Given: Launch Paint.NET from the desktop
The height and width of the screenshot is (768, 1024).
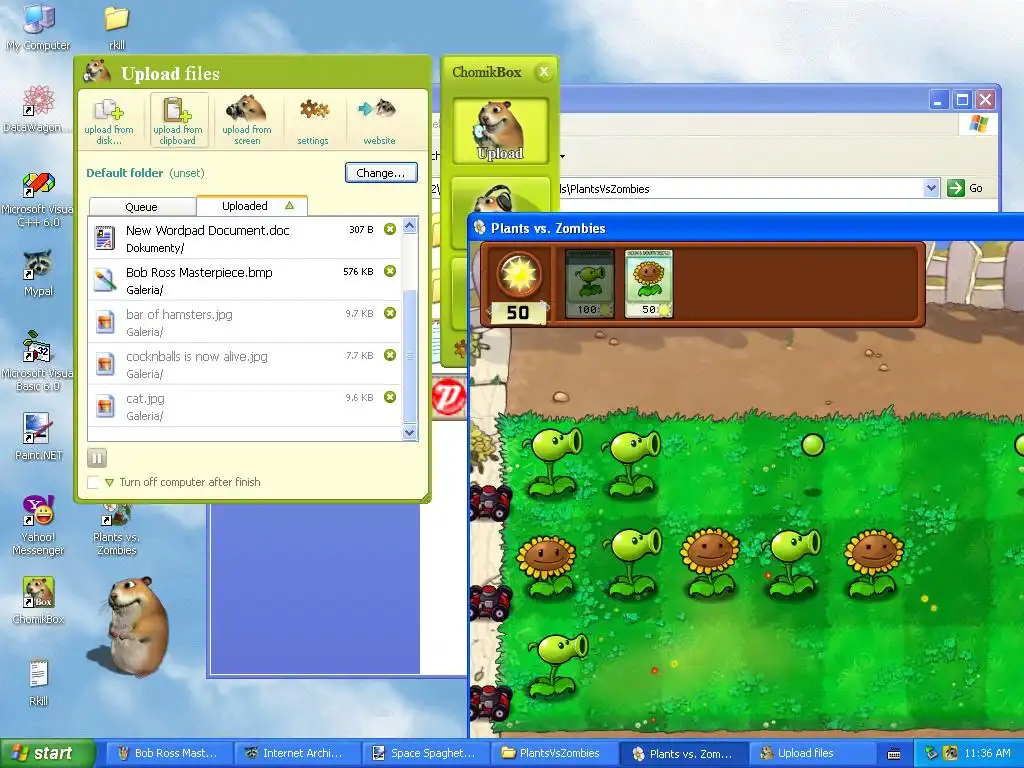Looking at the screenshot, I should (x=39, y=436).
